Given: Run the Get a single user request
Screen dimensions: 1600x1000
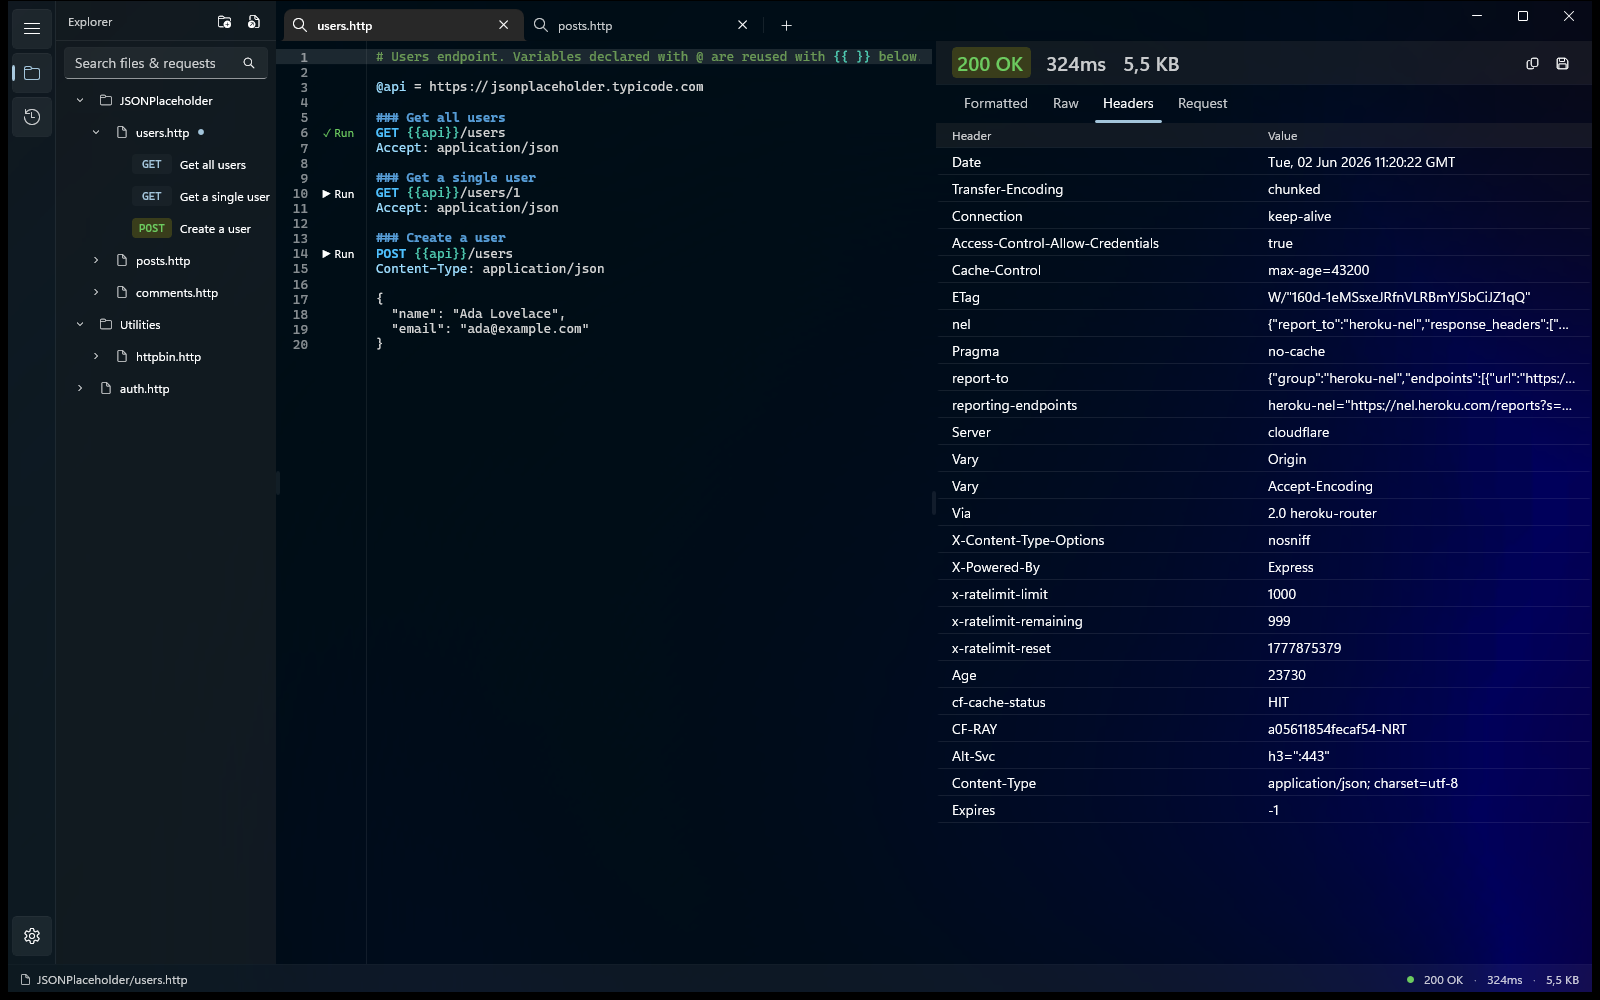Looking at the screenshot, I should pos(338,194).
